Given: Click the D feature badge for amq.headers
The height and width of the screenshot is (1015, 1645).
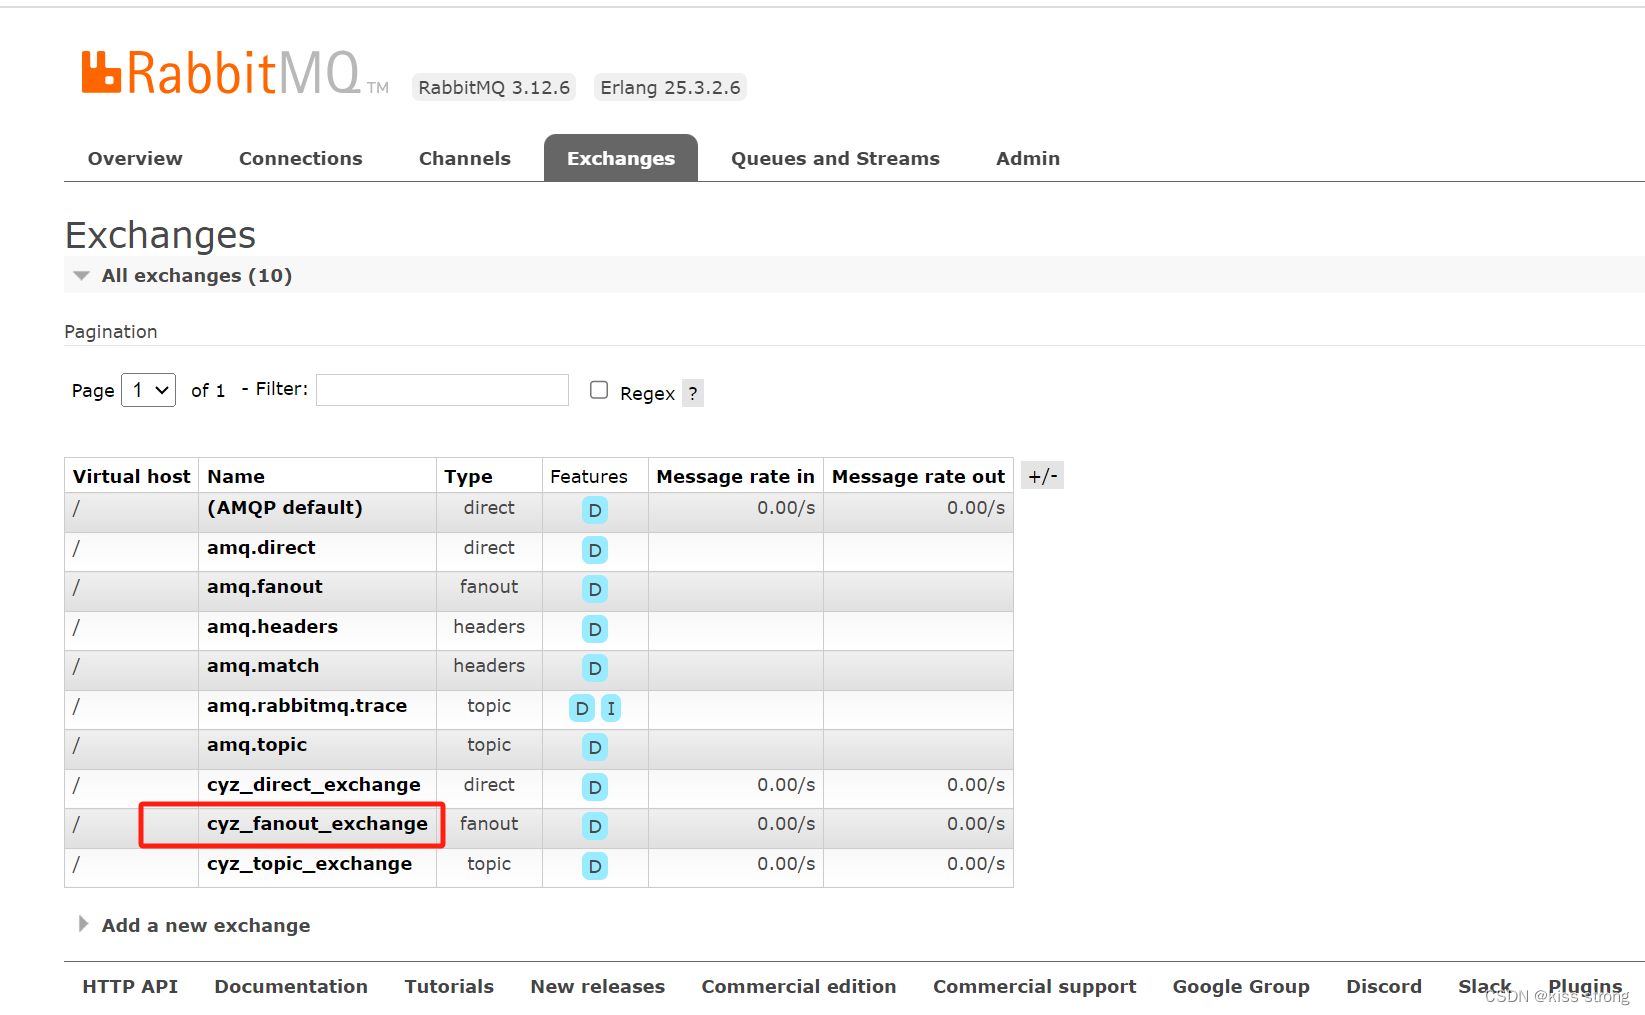Looking at the screenshot, I should coord(595,629).
